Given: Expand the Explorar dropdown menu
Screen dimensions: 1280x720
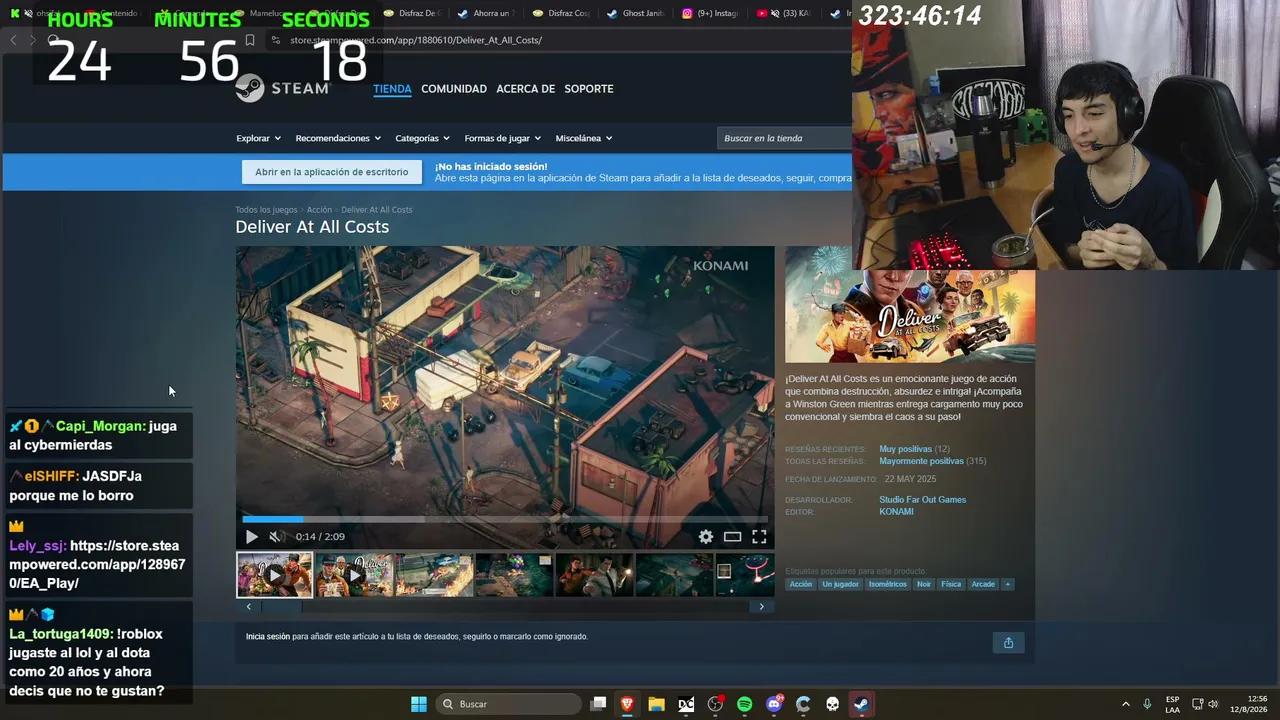Looking at the screenshot, I should pos(258,138).
